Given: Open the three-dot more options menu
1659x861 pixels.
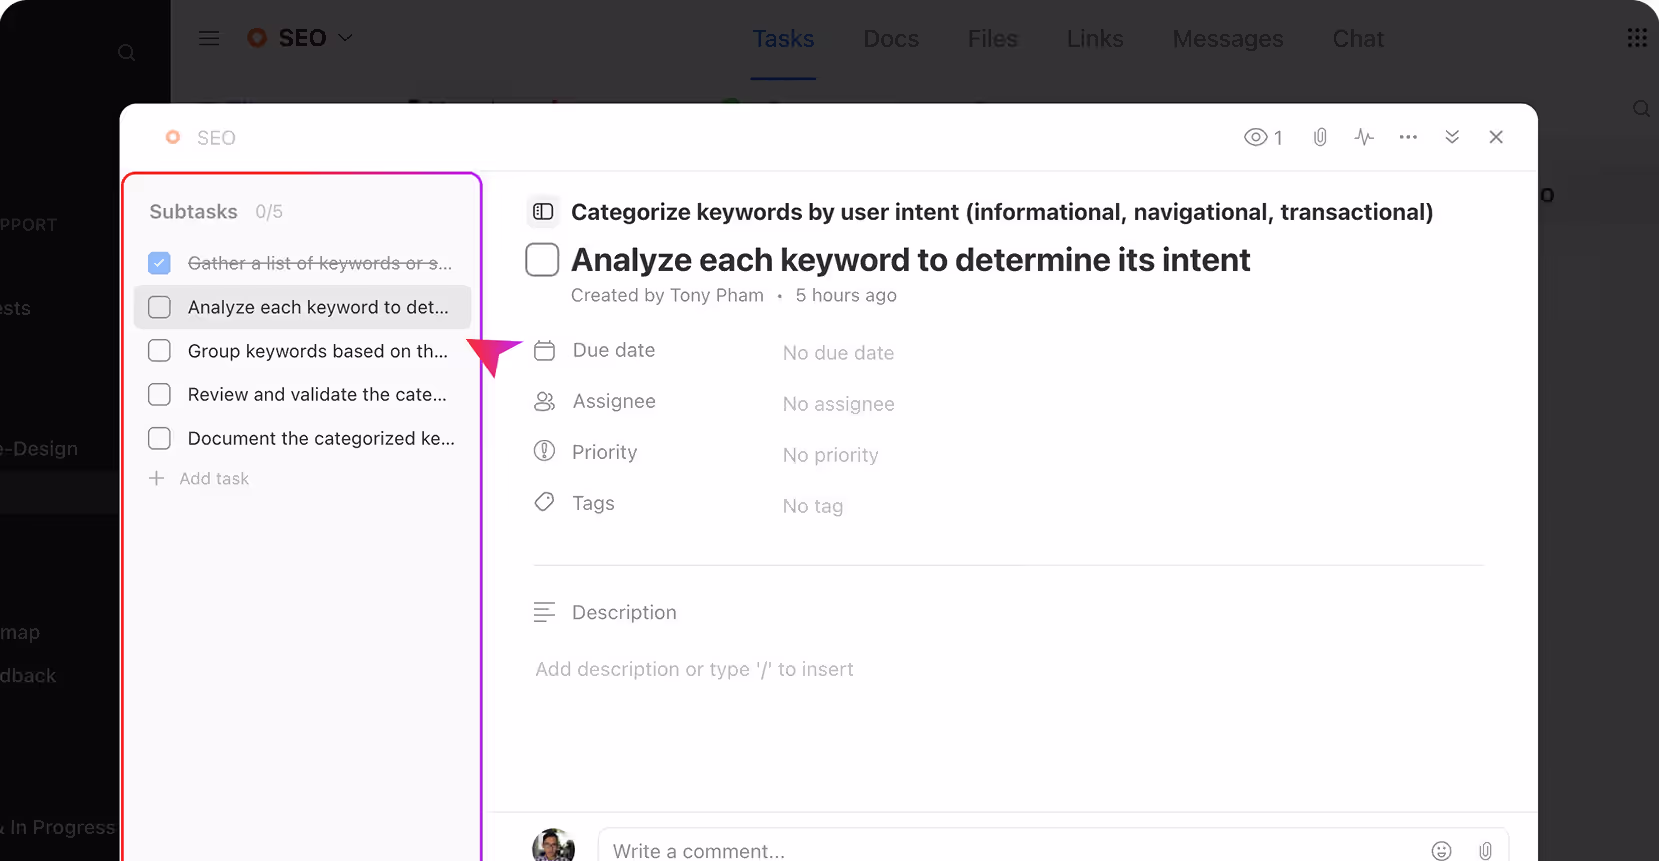Looking at the screenshot, I should click(x=1408, y=137).
